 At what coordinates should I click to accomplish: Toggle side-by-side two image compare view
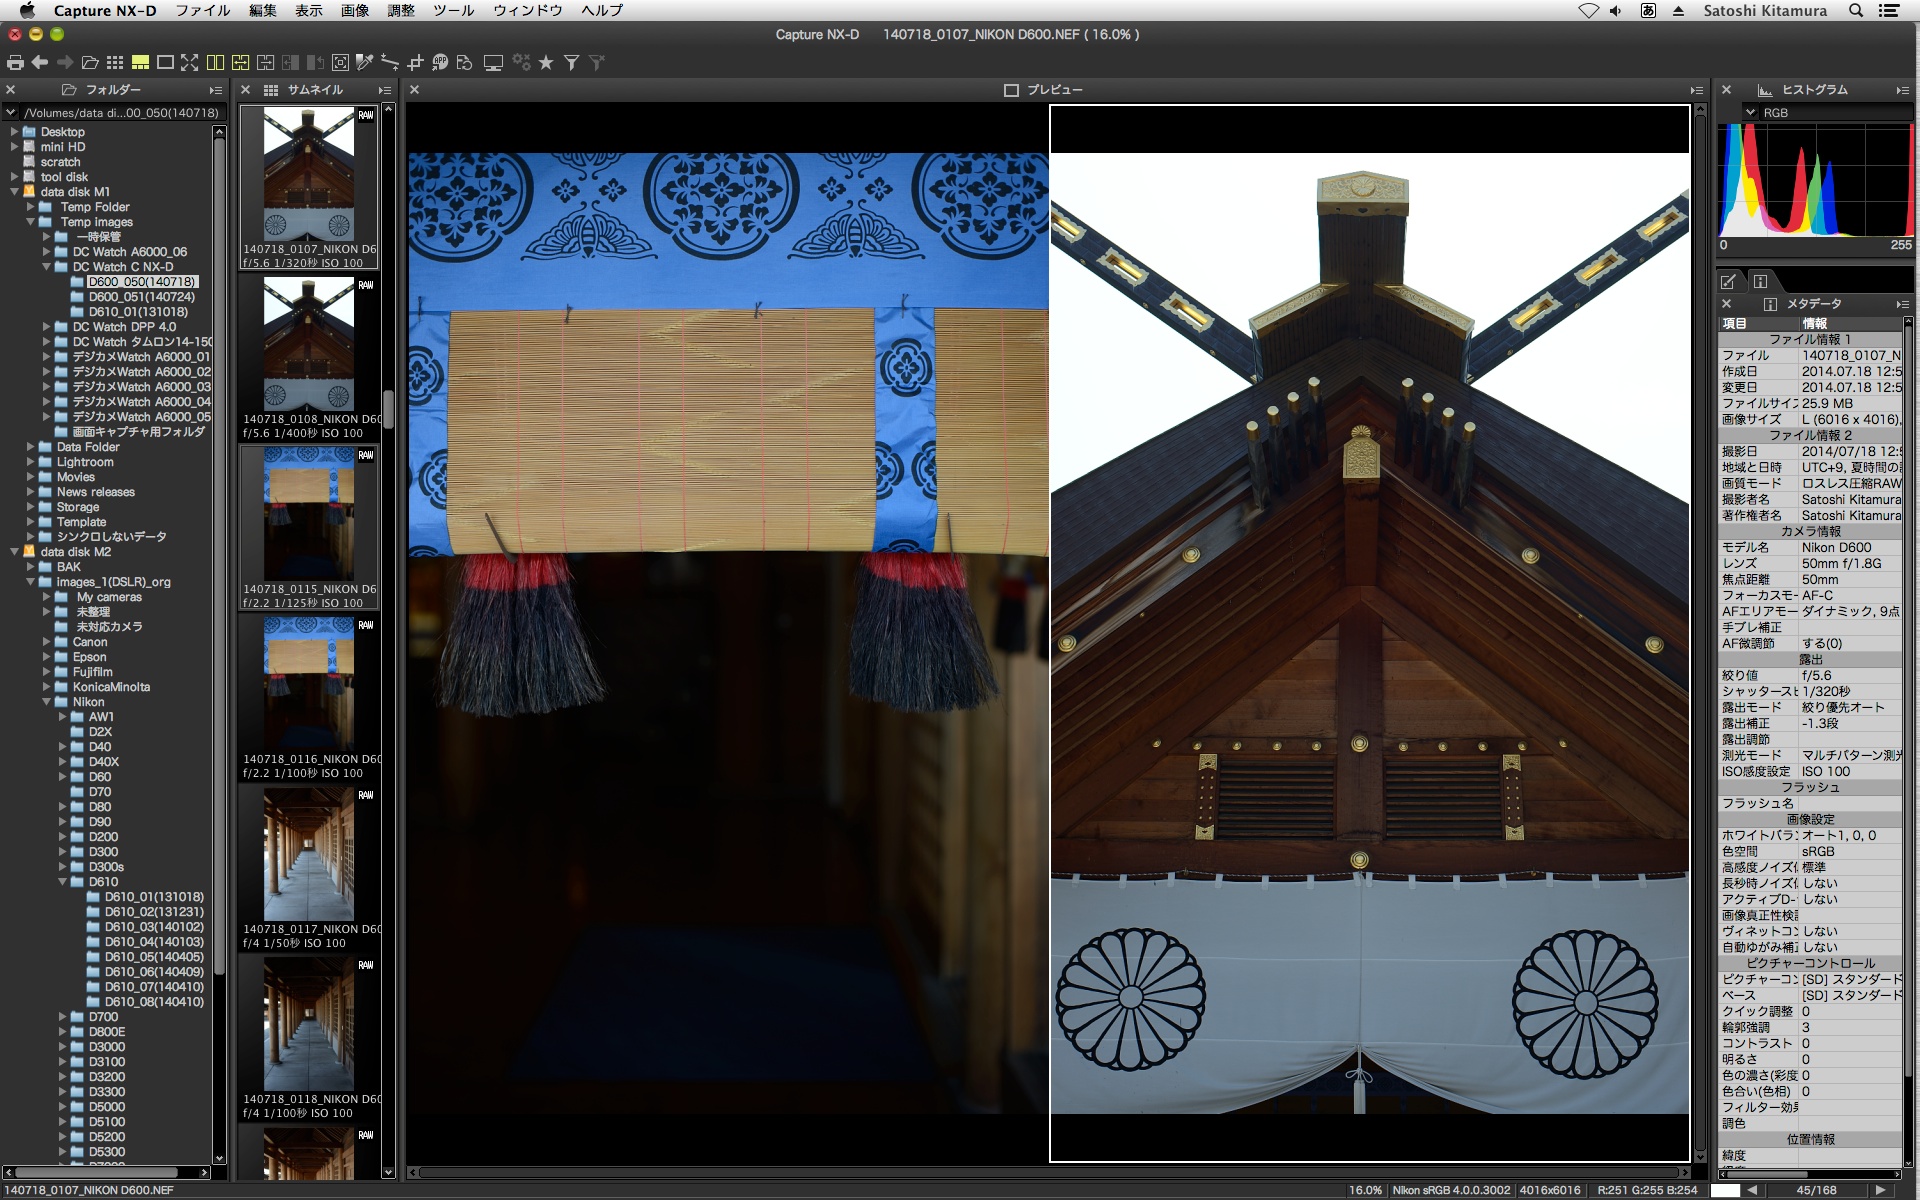215,62
